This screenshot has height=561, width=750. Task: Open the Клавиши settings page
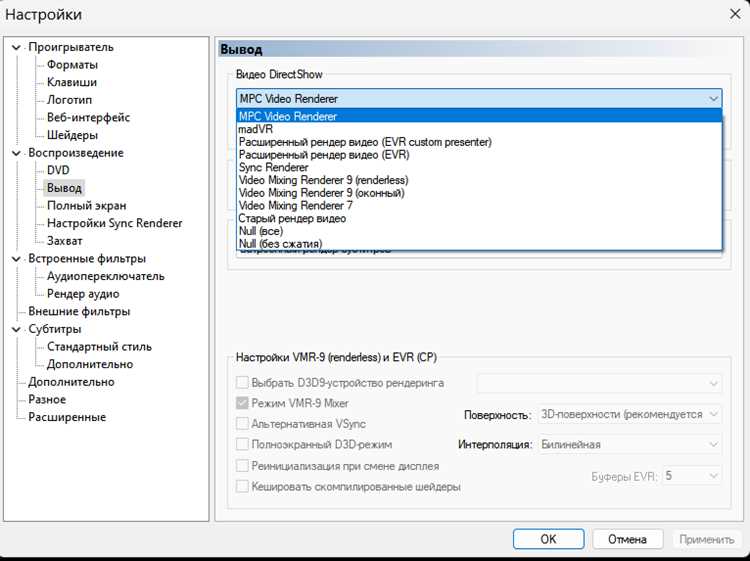click(x=72, y=82)
